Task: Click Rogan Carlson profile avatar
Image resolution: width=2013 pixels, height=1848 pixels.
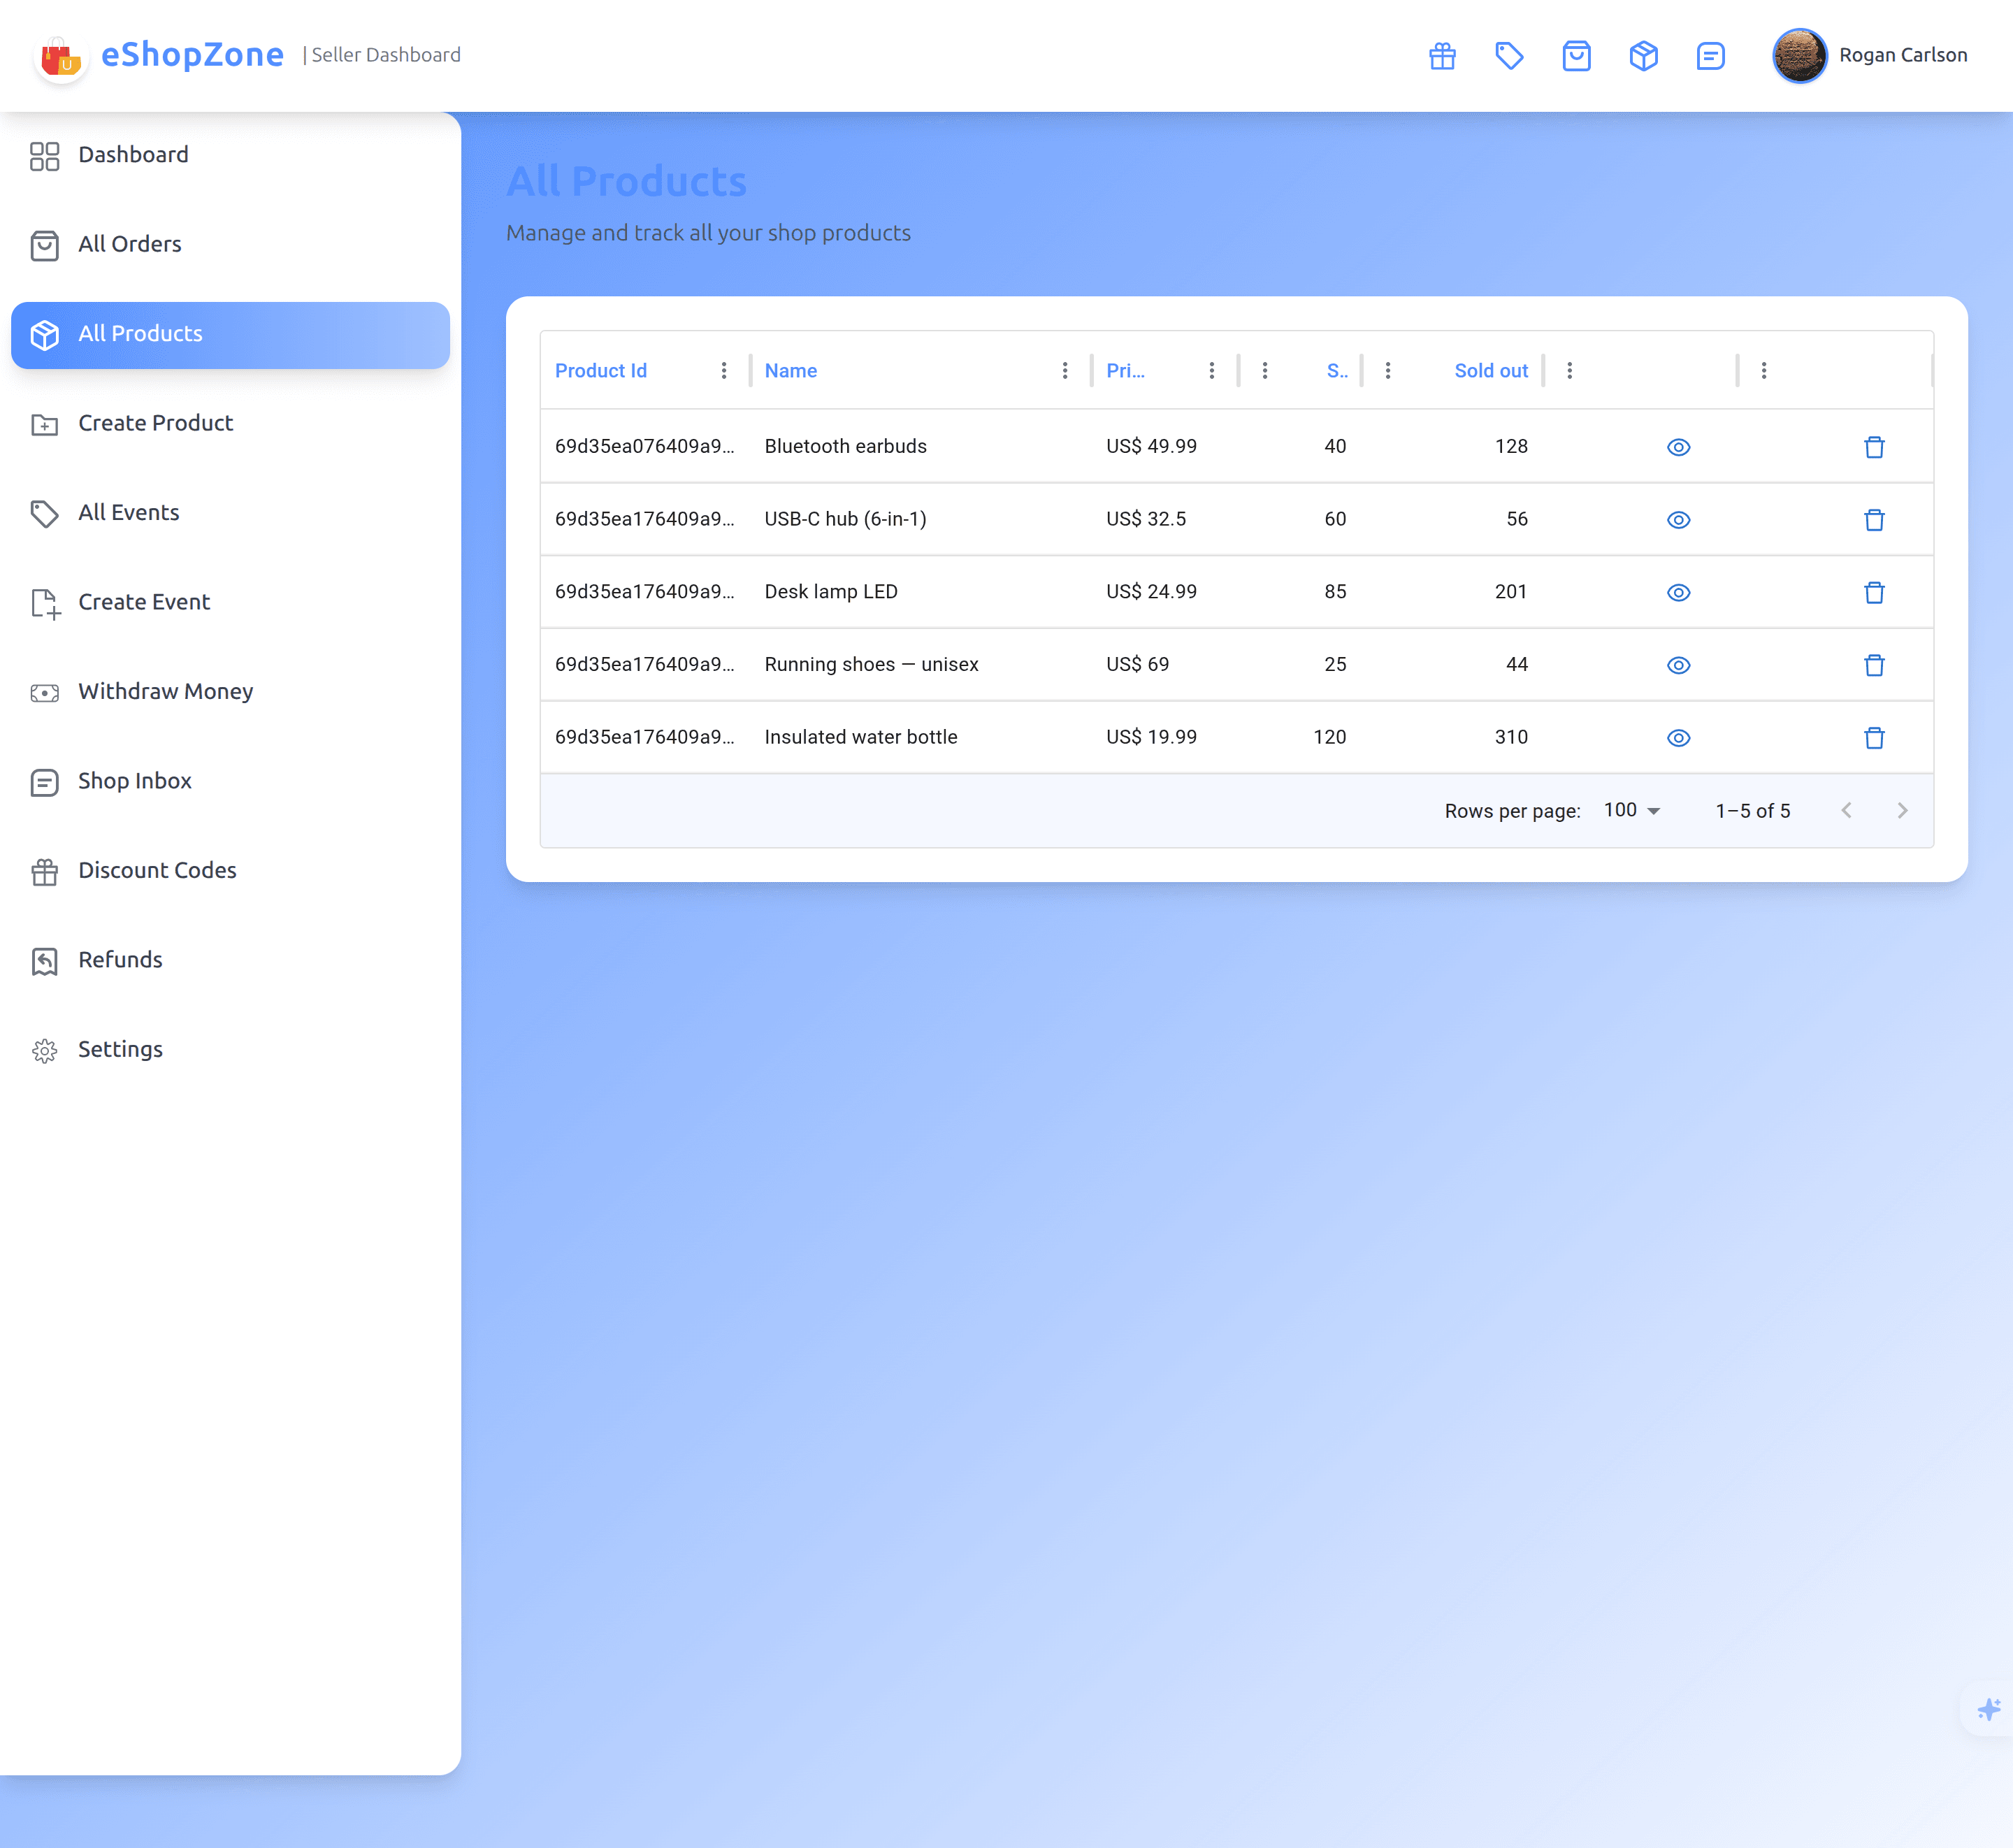Action: 1799,56
